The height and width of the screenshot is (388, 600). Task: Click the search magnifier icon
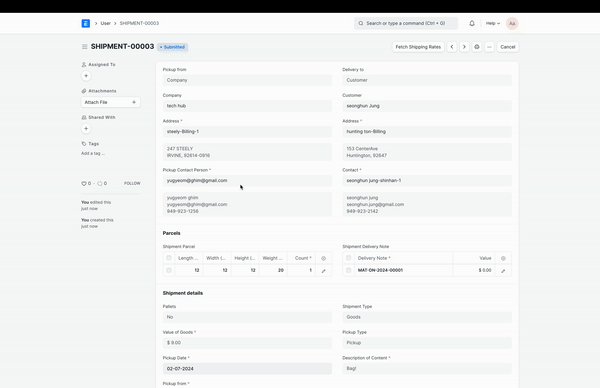(360, 23)
